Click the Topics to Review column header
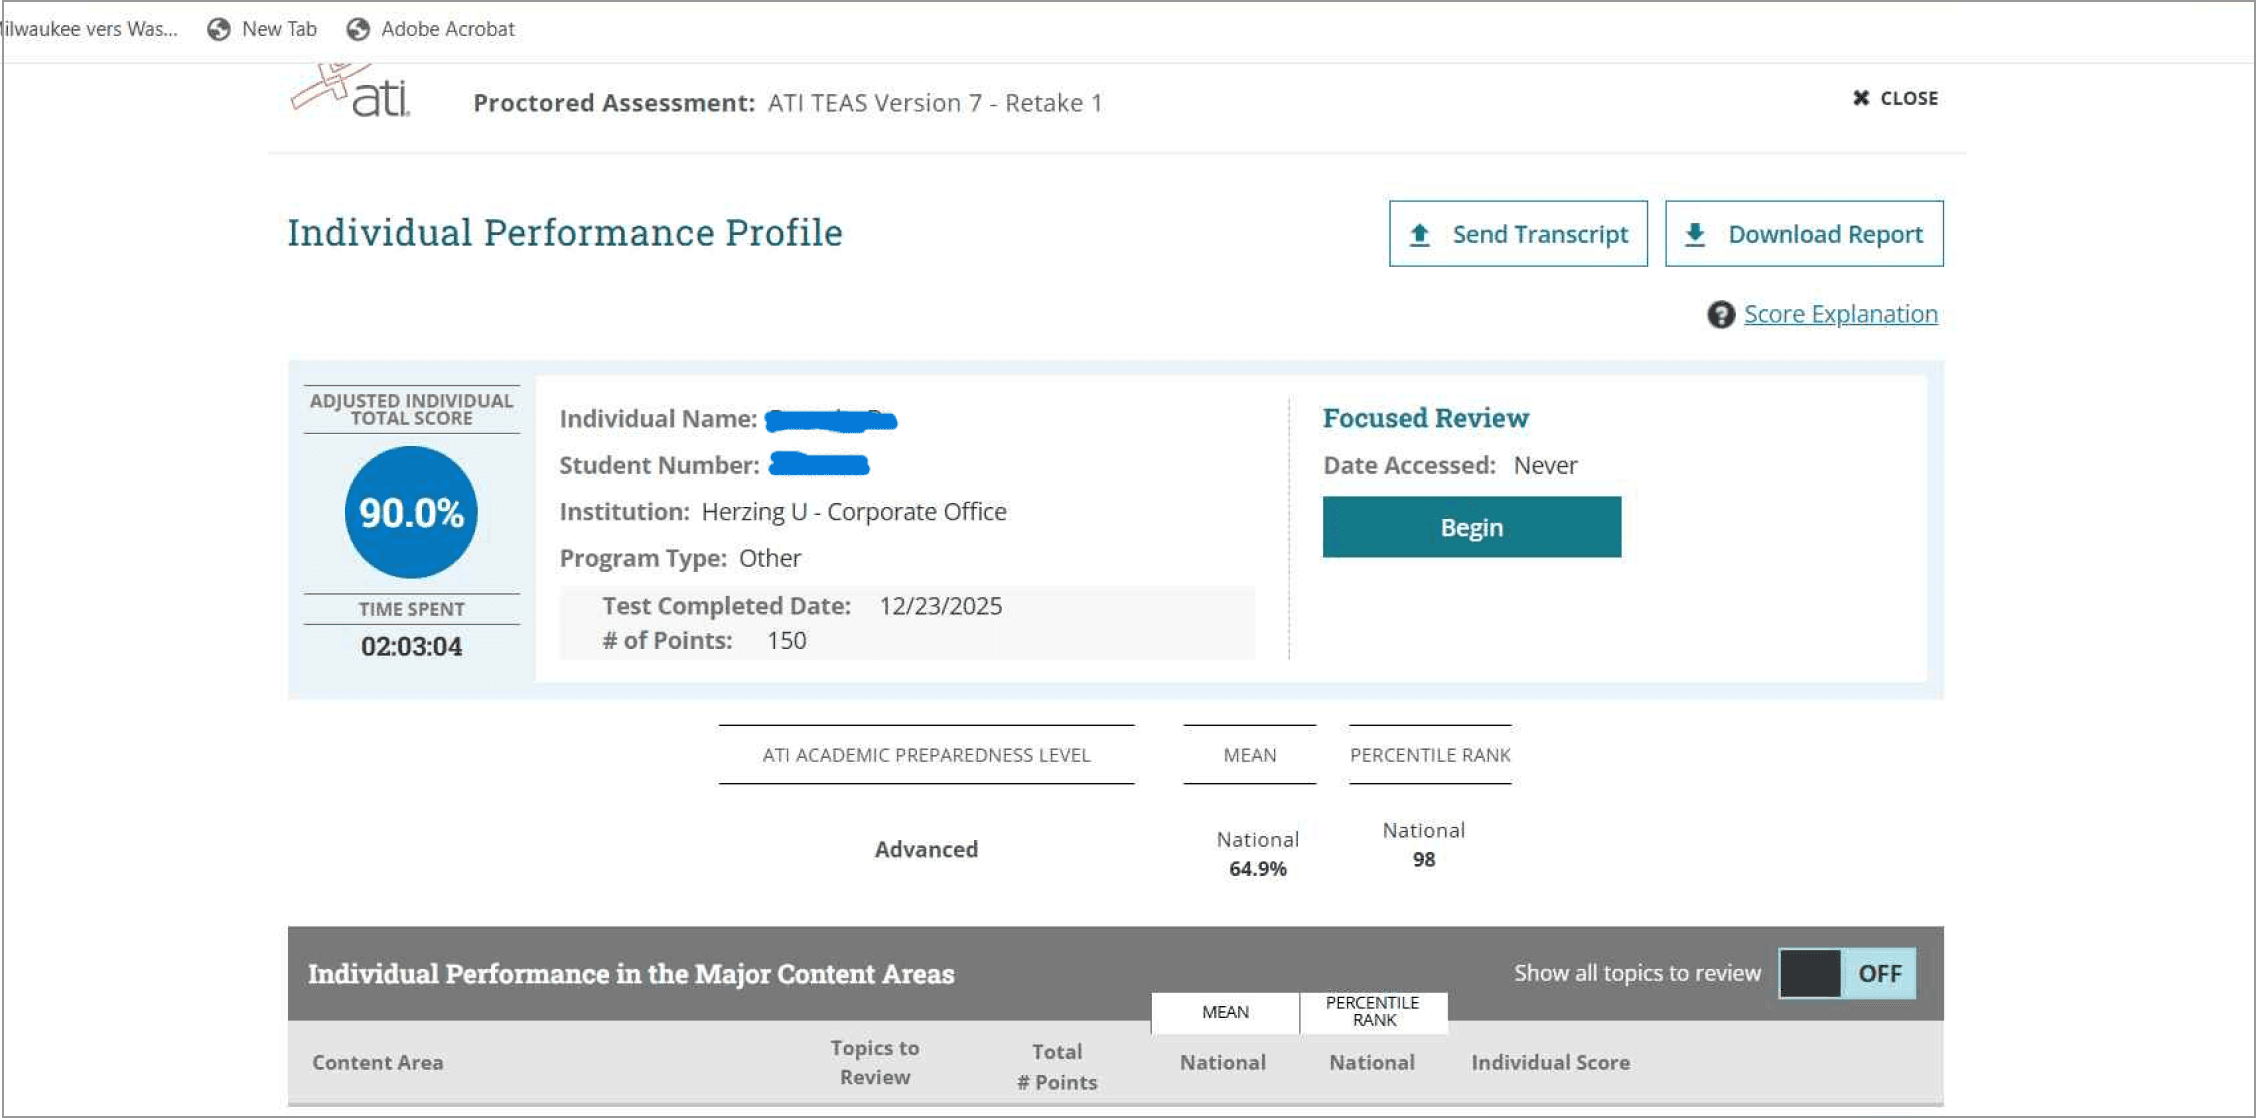Viewport: 2256px width, 1118px height. tap(874, 1062)
